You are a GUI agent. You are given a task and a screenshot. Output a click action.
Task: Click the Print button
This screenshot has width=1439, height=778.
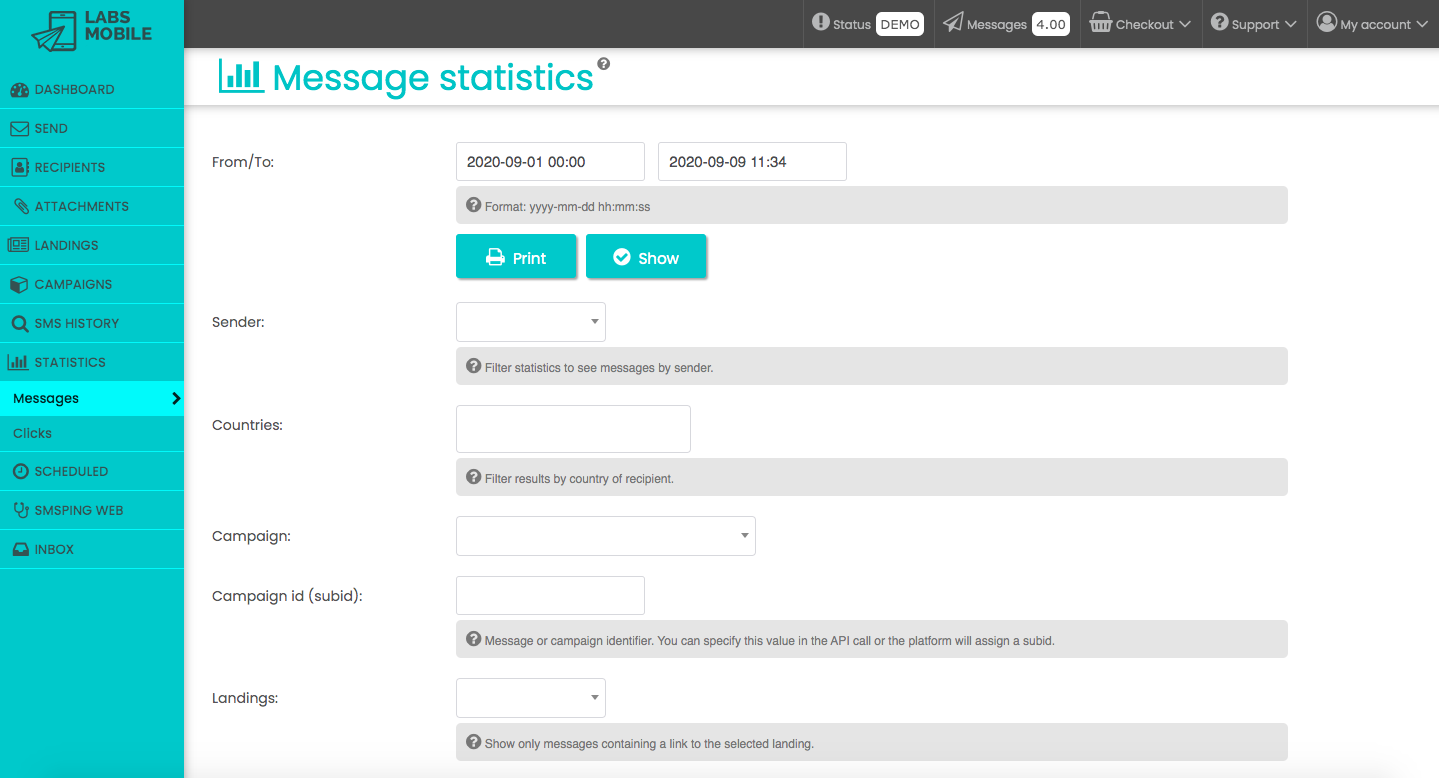(516, 257)
